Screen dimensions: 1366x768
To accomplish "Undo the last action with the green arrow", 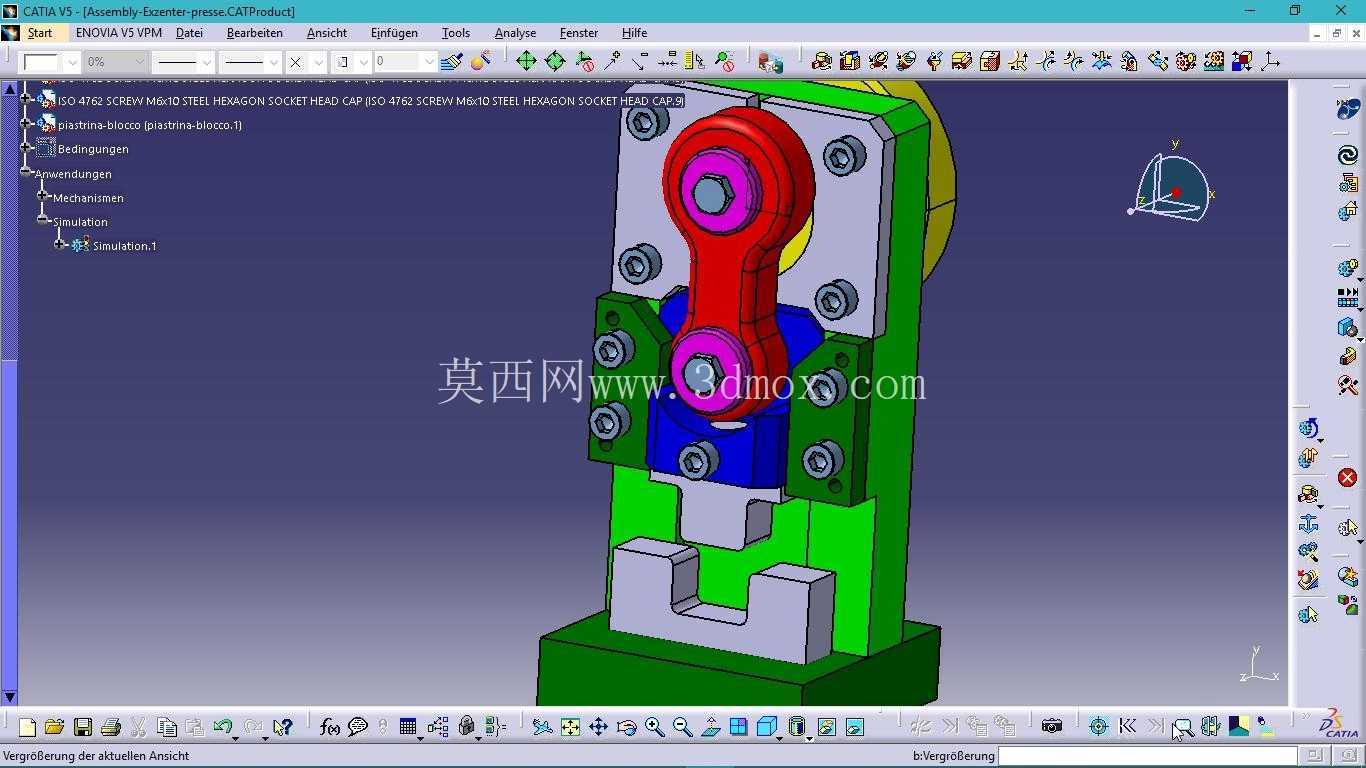I will (x=222, y=727).
